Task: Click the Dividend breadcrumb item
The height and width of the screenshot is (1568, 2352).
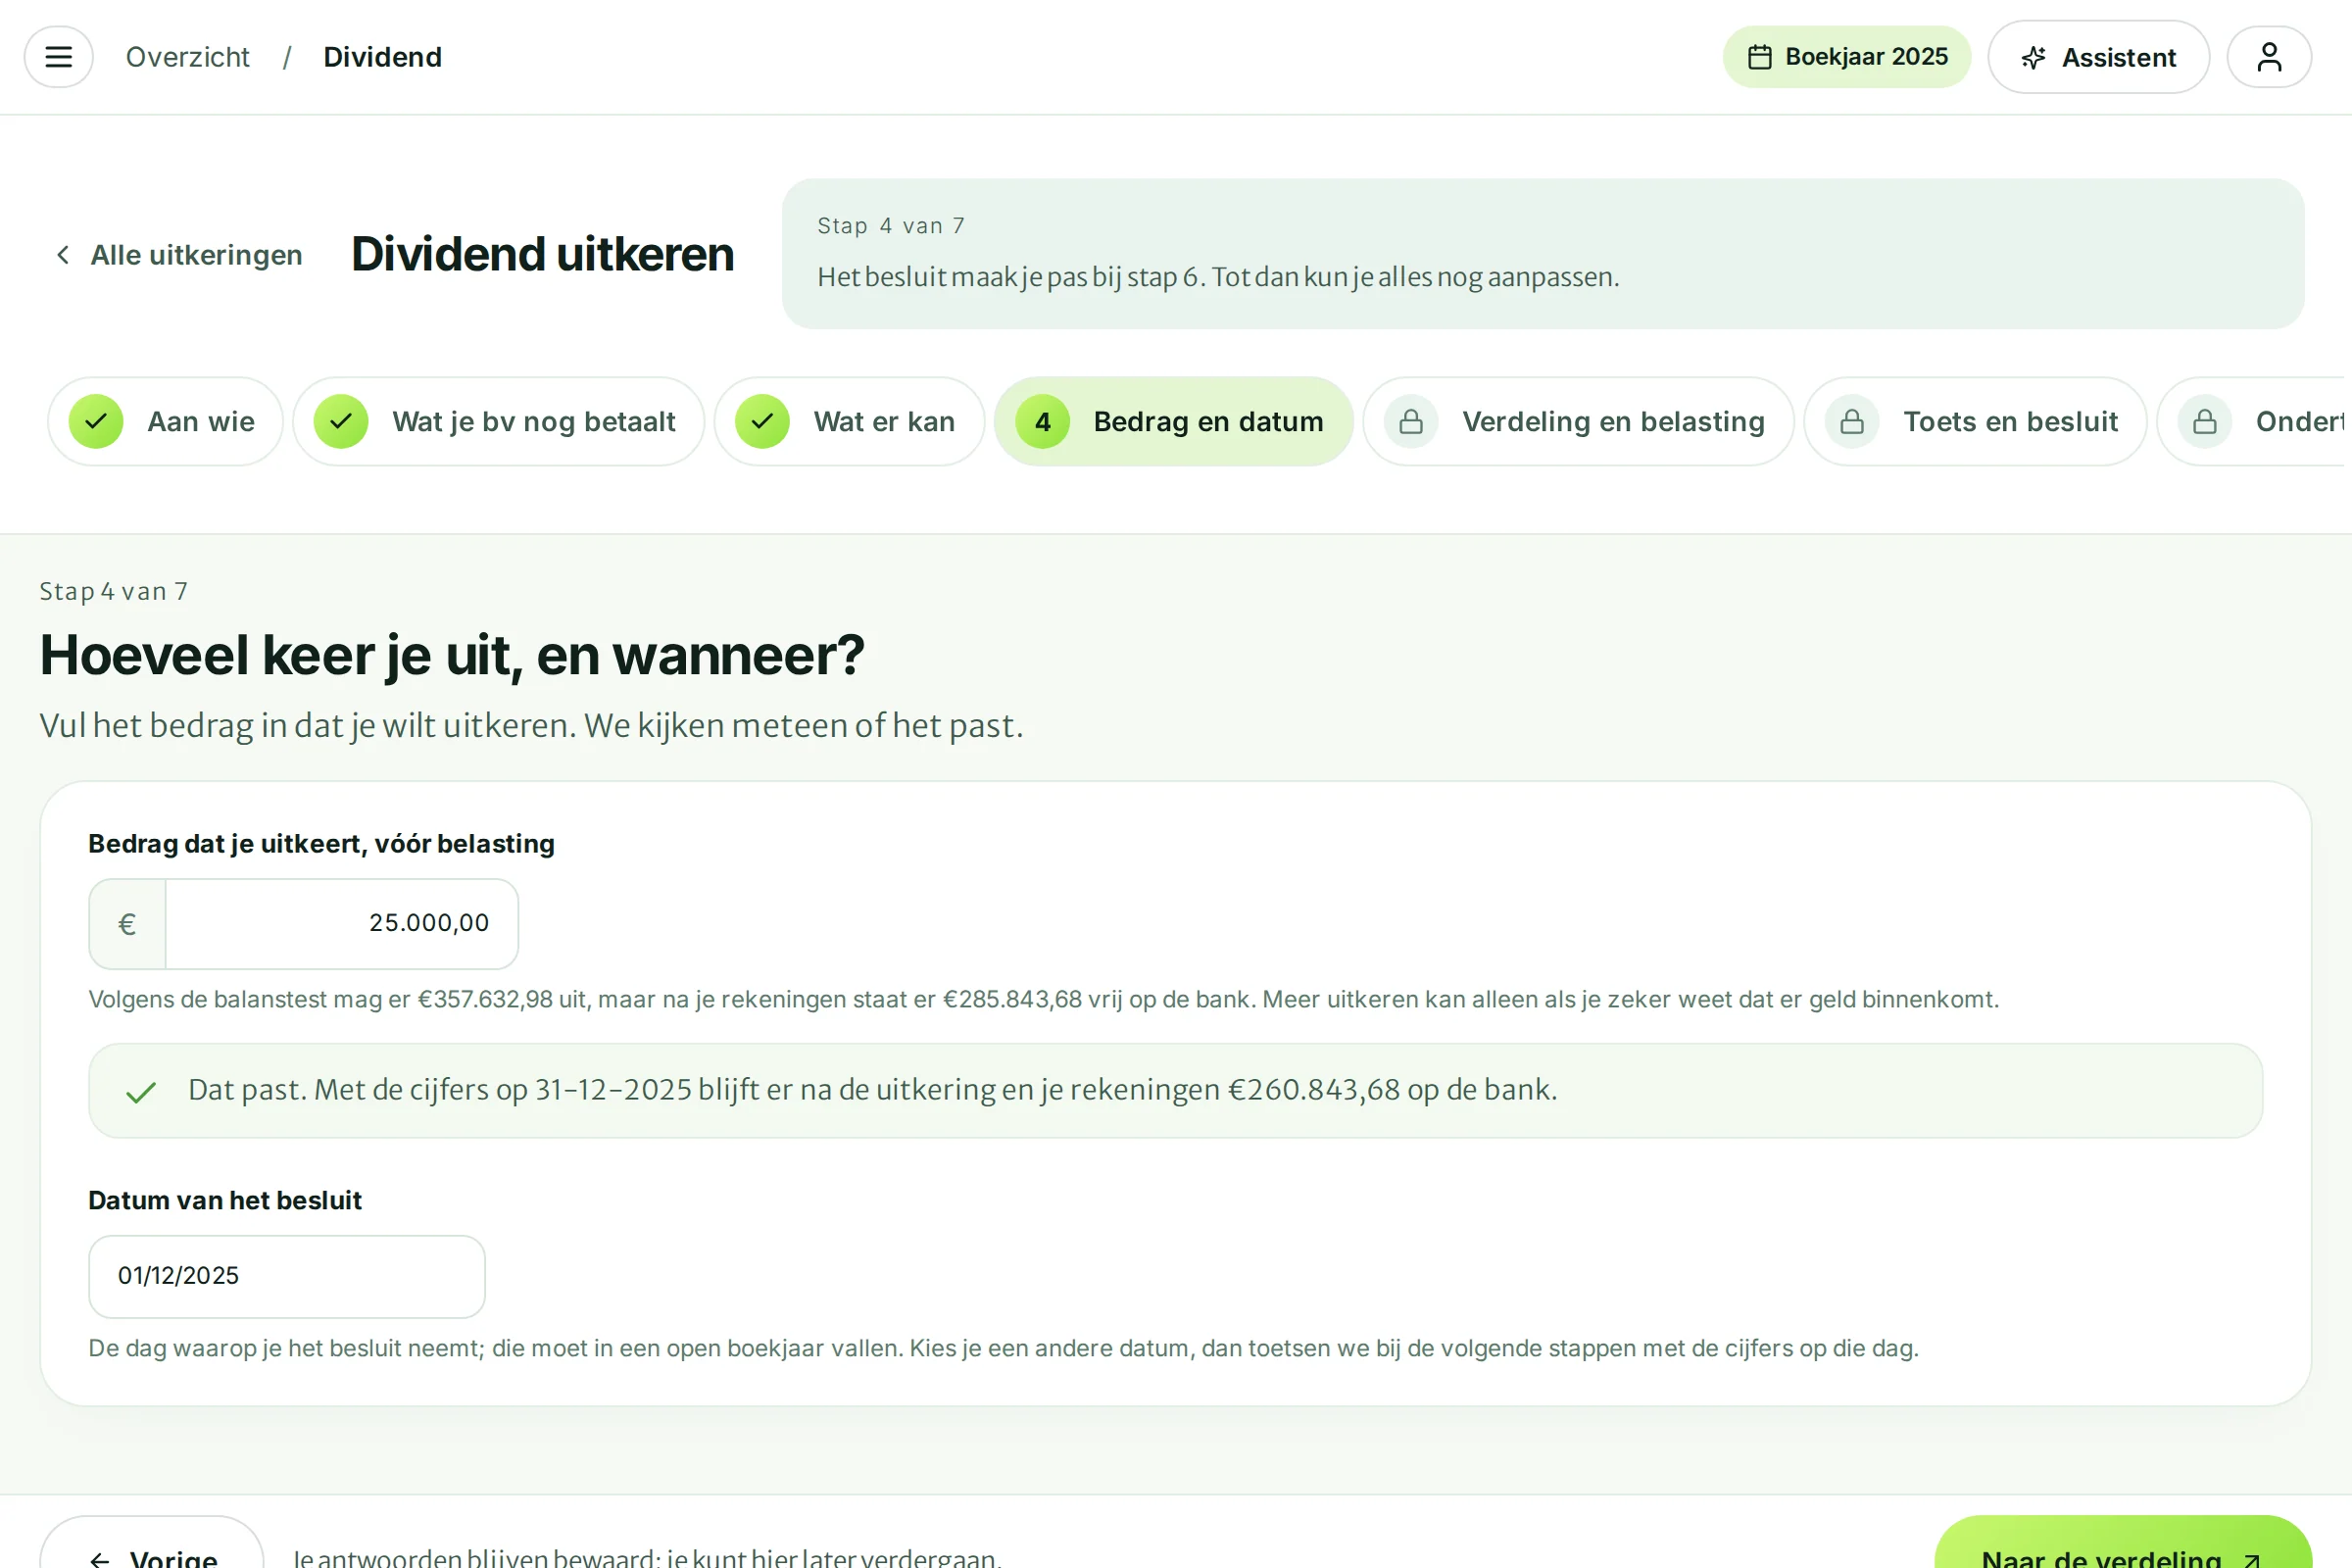Action: (382, 57)
